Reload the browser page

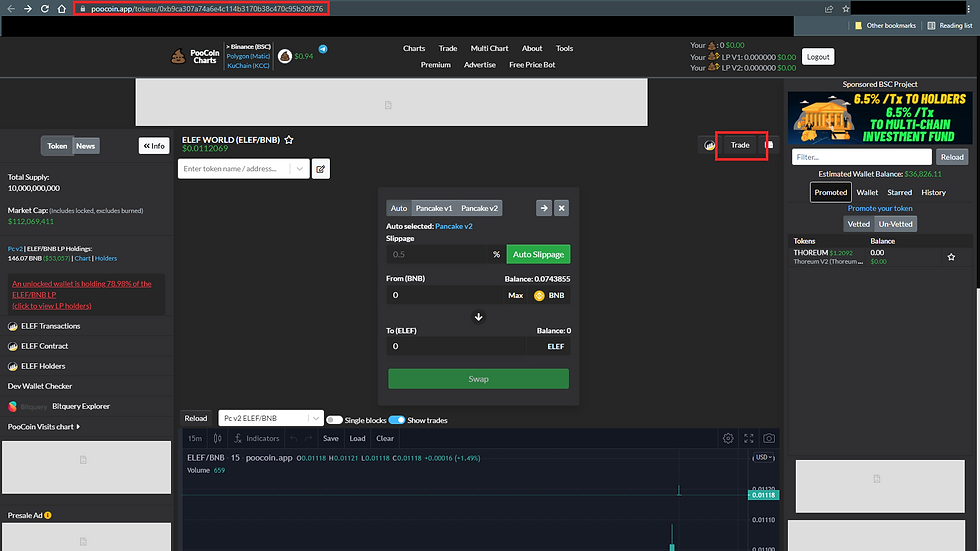click(44, 9)
